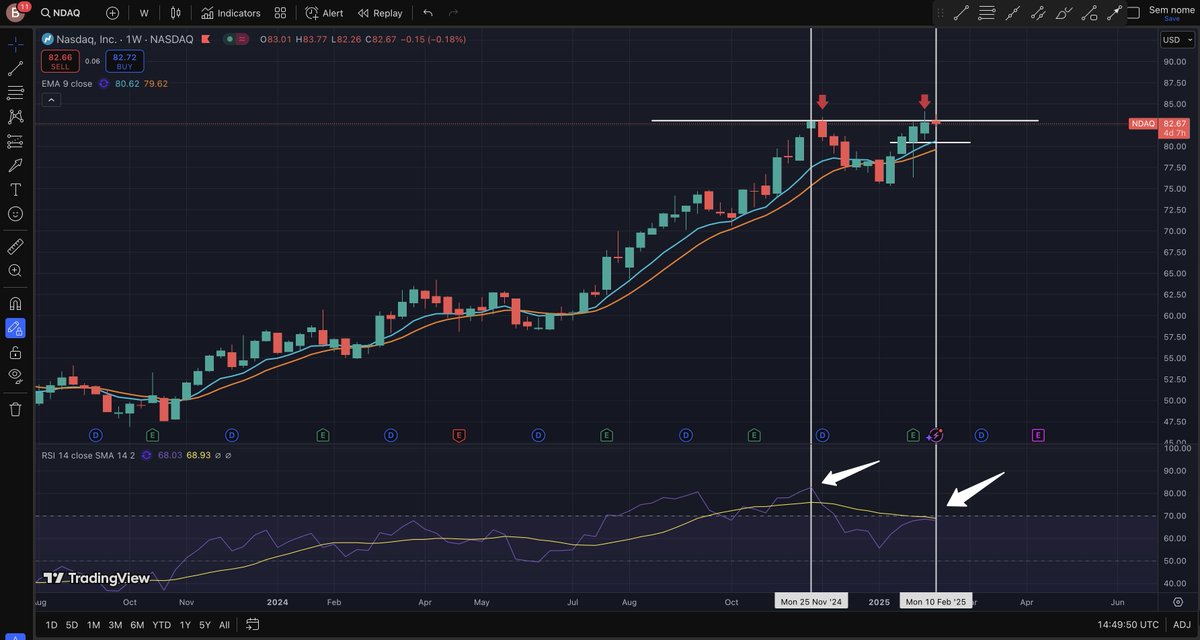This screenshot has width=1200, height=640.
Task: Select the YTD range tab
Action: [160, 624]
